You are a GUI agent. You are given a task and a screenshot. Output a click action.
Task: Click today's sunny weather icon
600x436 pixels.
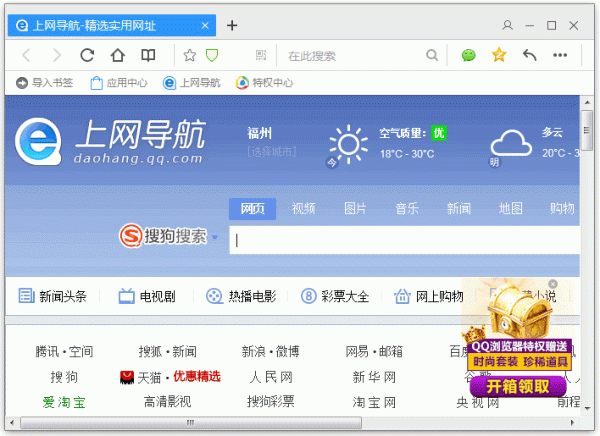[x=348, y=144]
